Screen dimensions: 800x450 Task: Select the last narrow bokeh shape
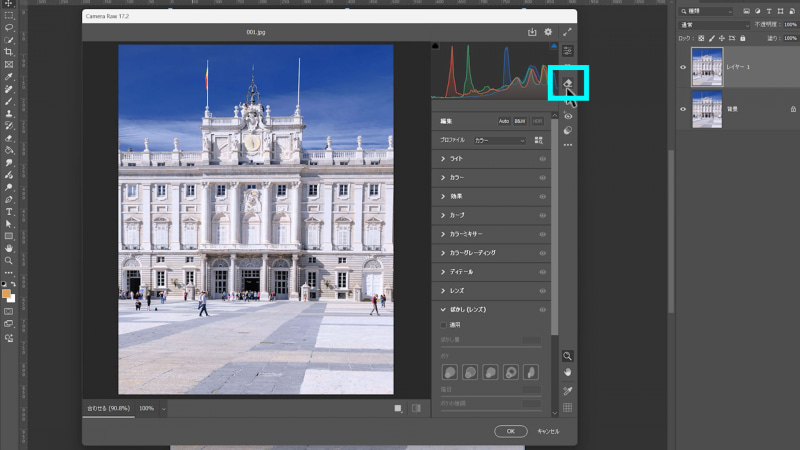pos(531,372)
